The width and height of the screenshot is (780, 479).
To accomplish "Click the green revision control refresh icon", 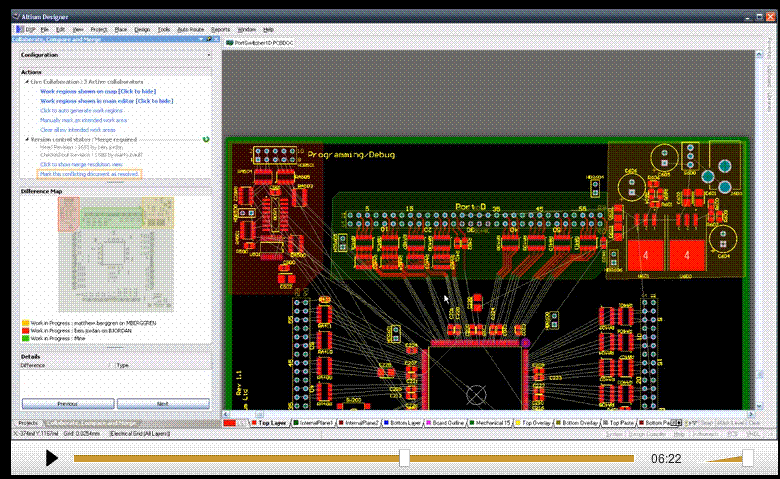I will [x=205, y=139].
